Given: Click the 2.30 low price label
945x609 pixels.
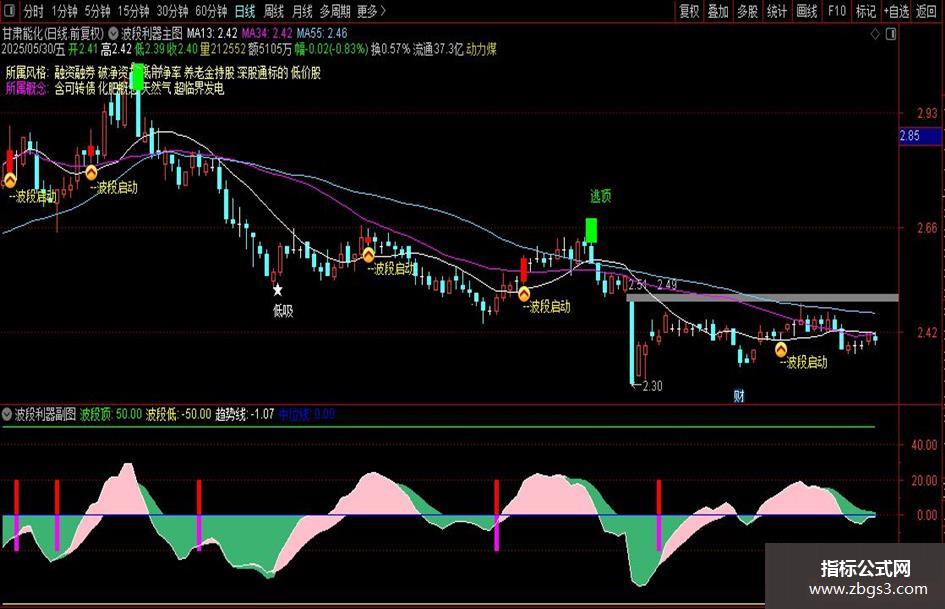Looking at the screenshot, I should (x=652, y=386).
